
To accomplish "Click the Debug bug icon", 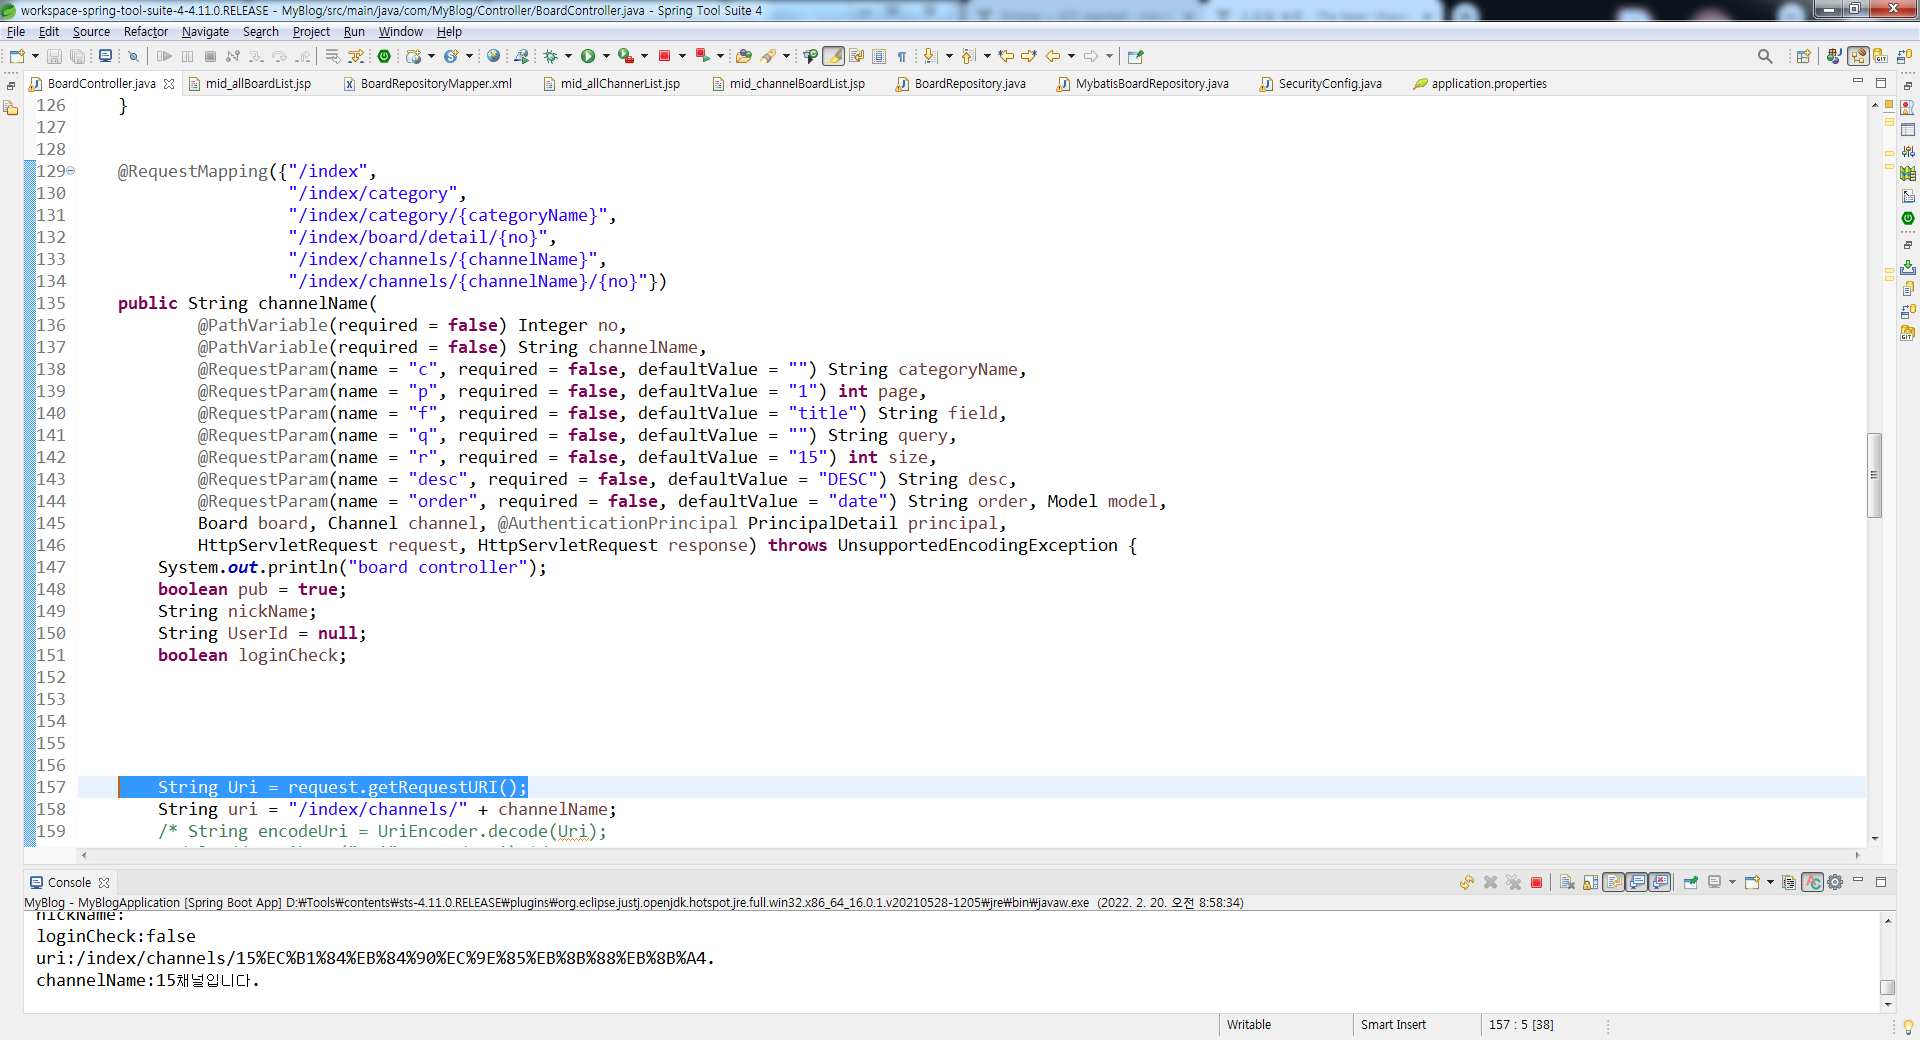I will pyautogui.click(x=550, y=56).
